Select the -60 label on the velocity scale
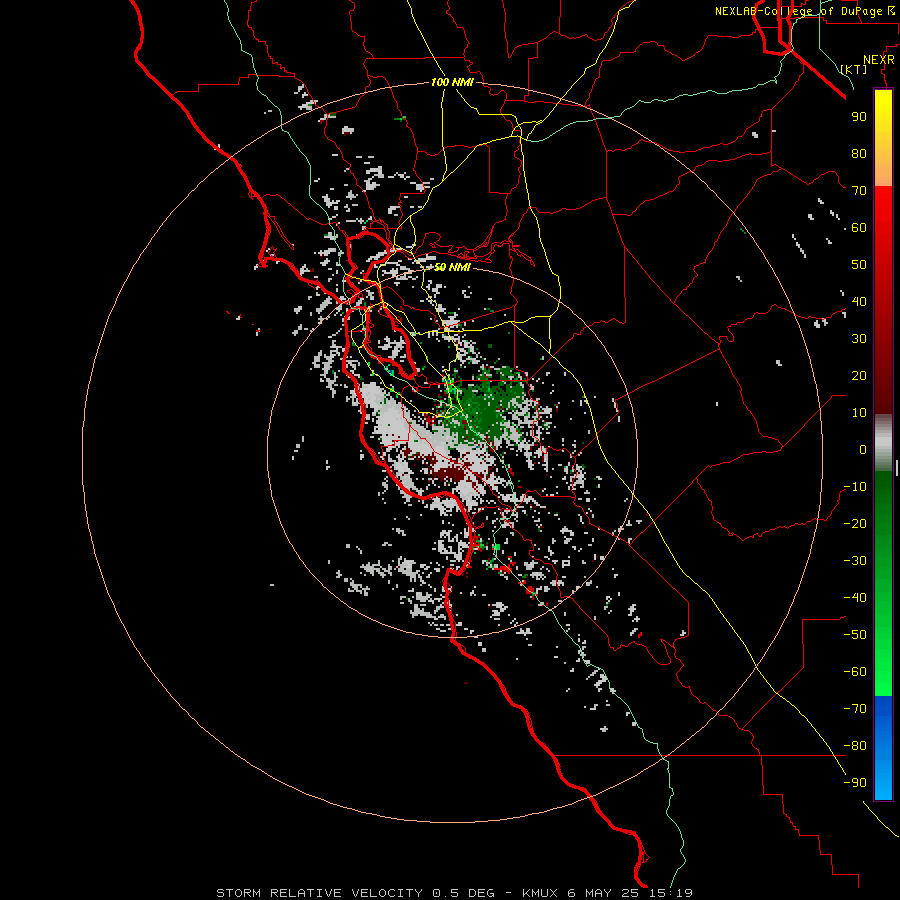This screenshot has width=900, height=900. 855,672
